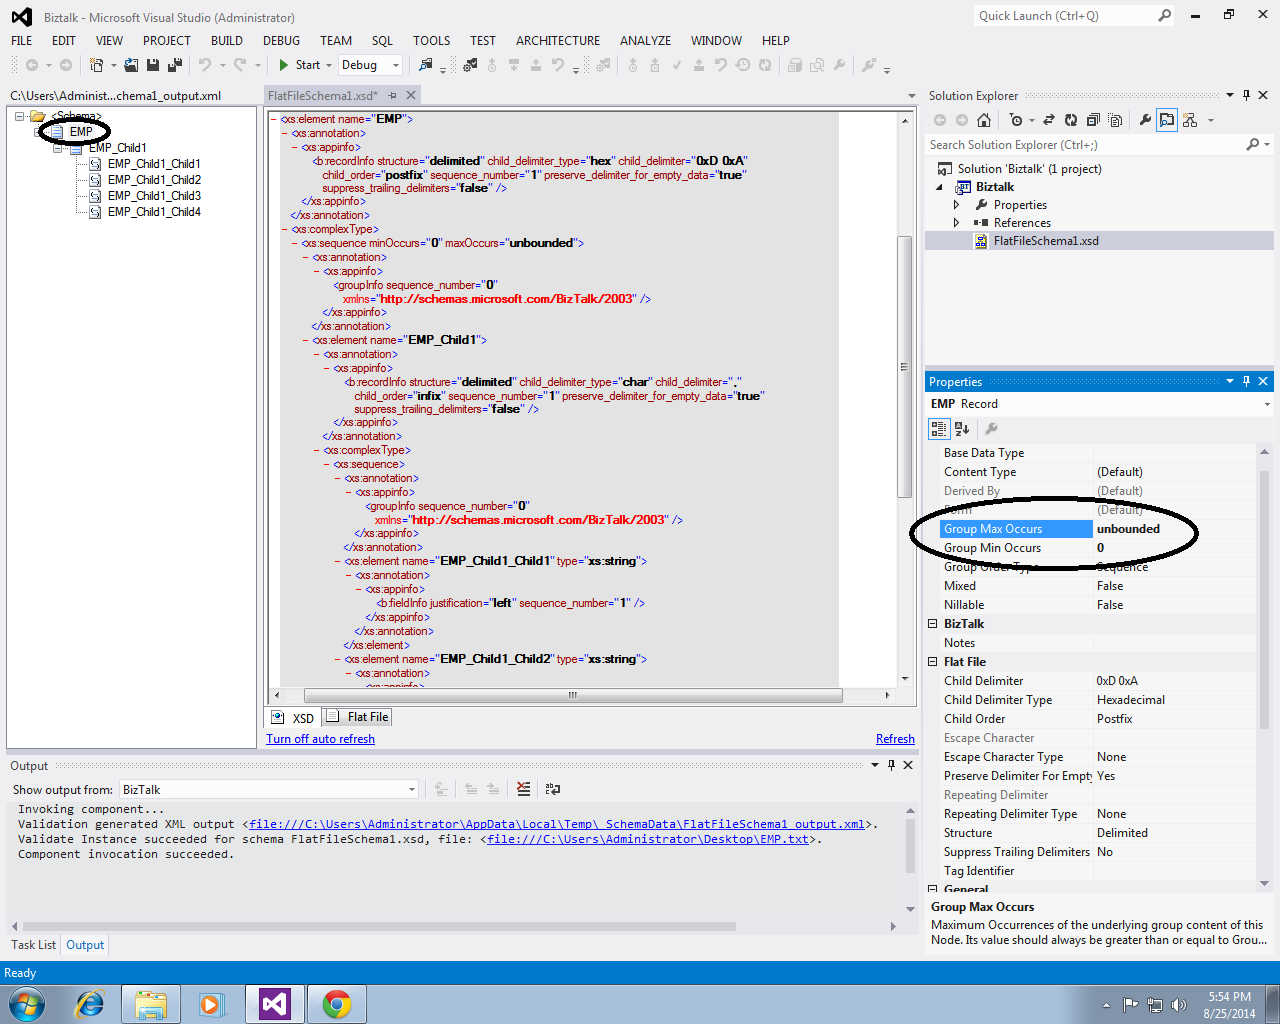The image size is (1280, 1024).
Task: Click the Refresh icon in Solution Explorer
Action: (x=1071, y=119)
